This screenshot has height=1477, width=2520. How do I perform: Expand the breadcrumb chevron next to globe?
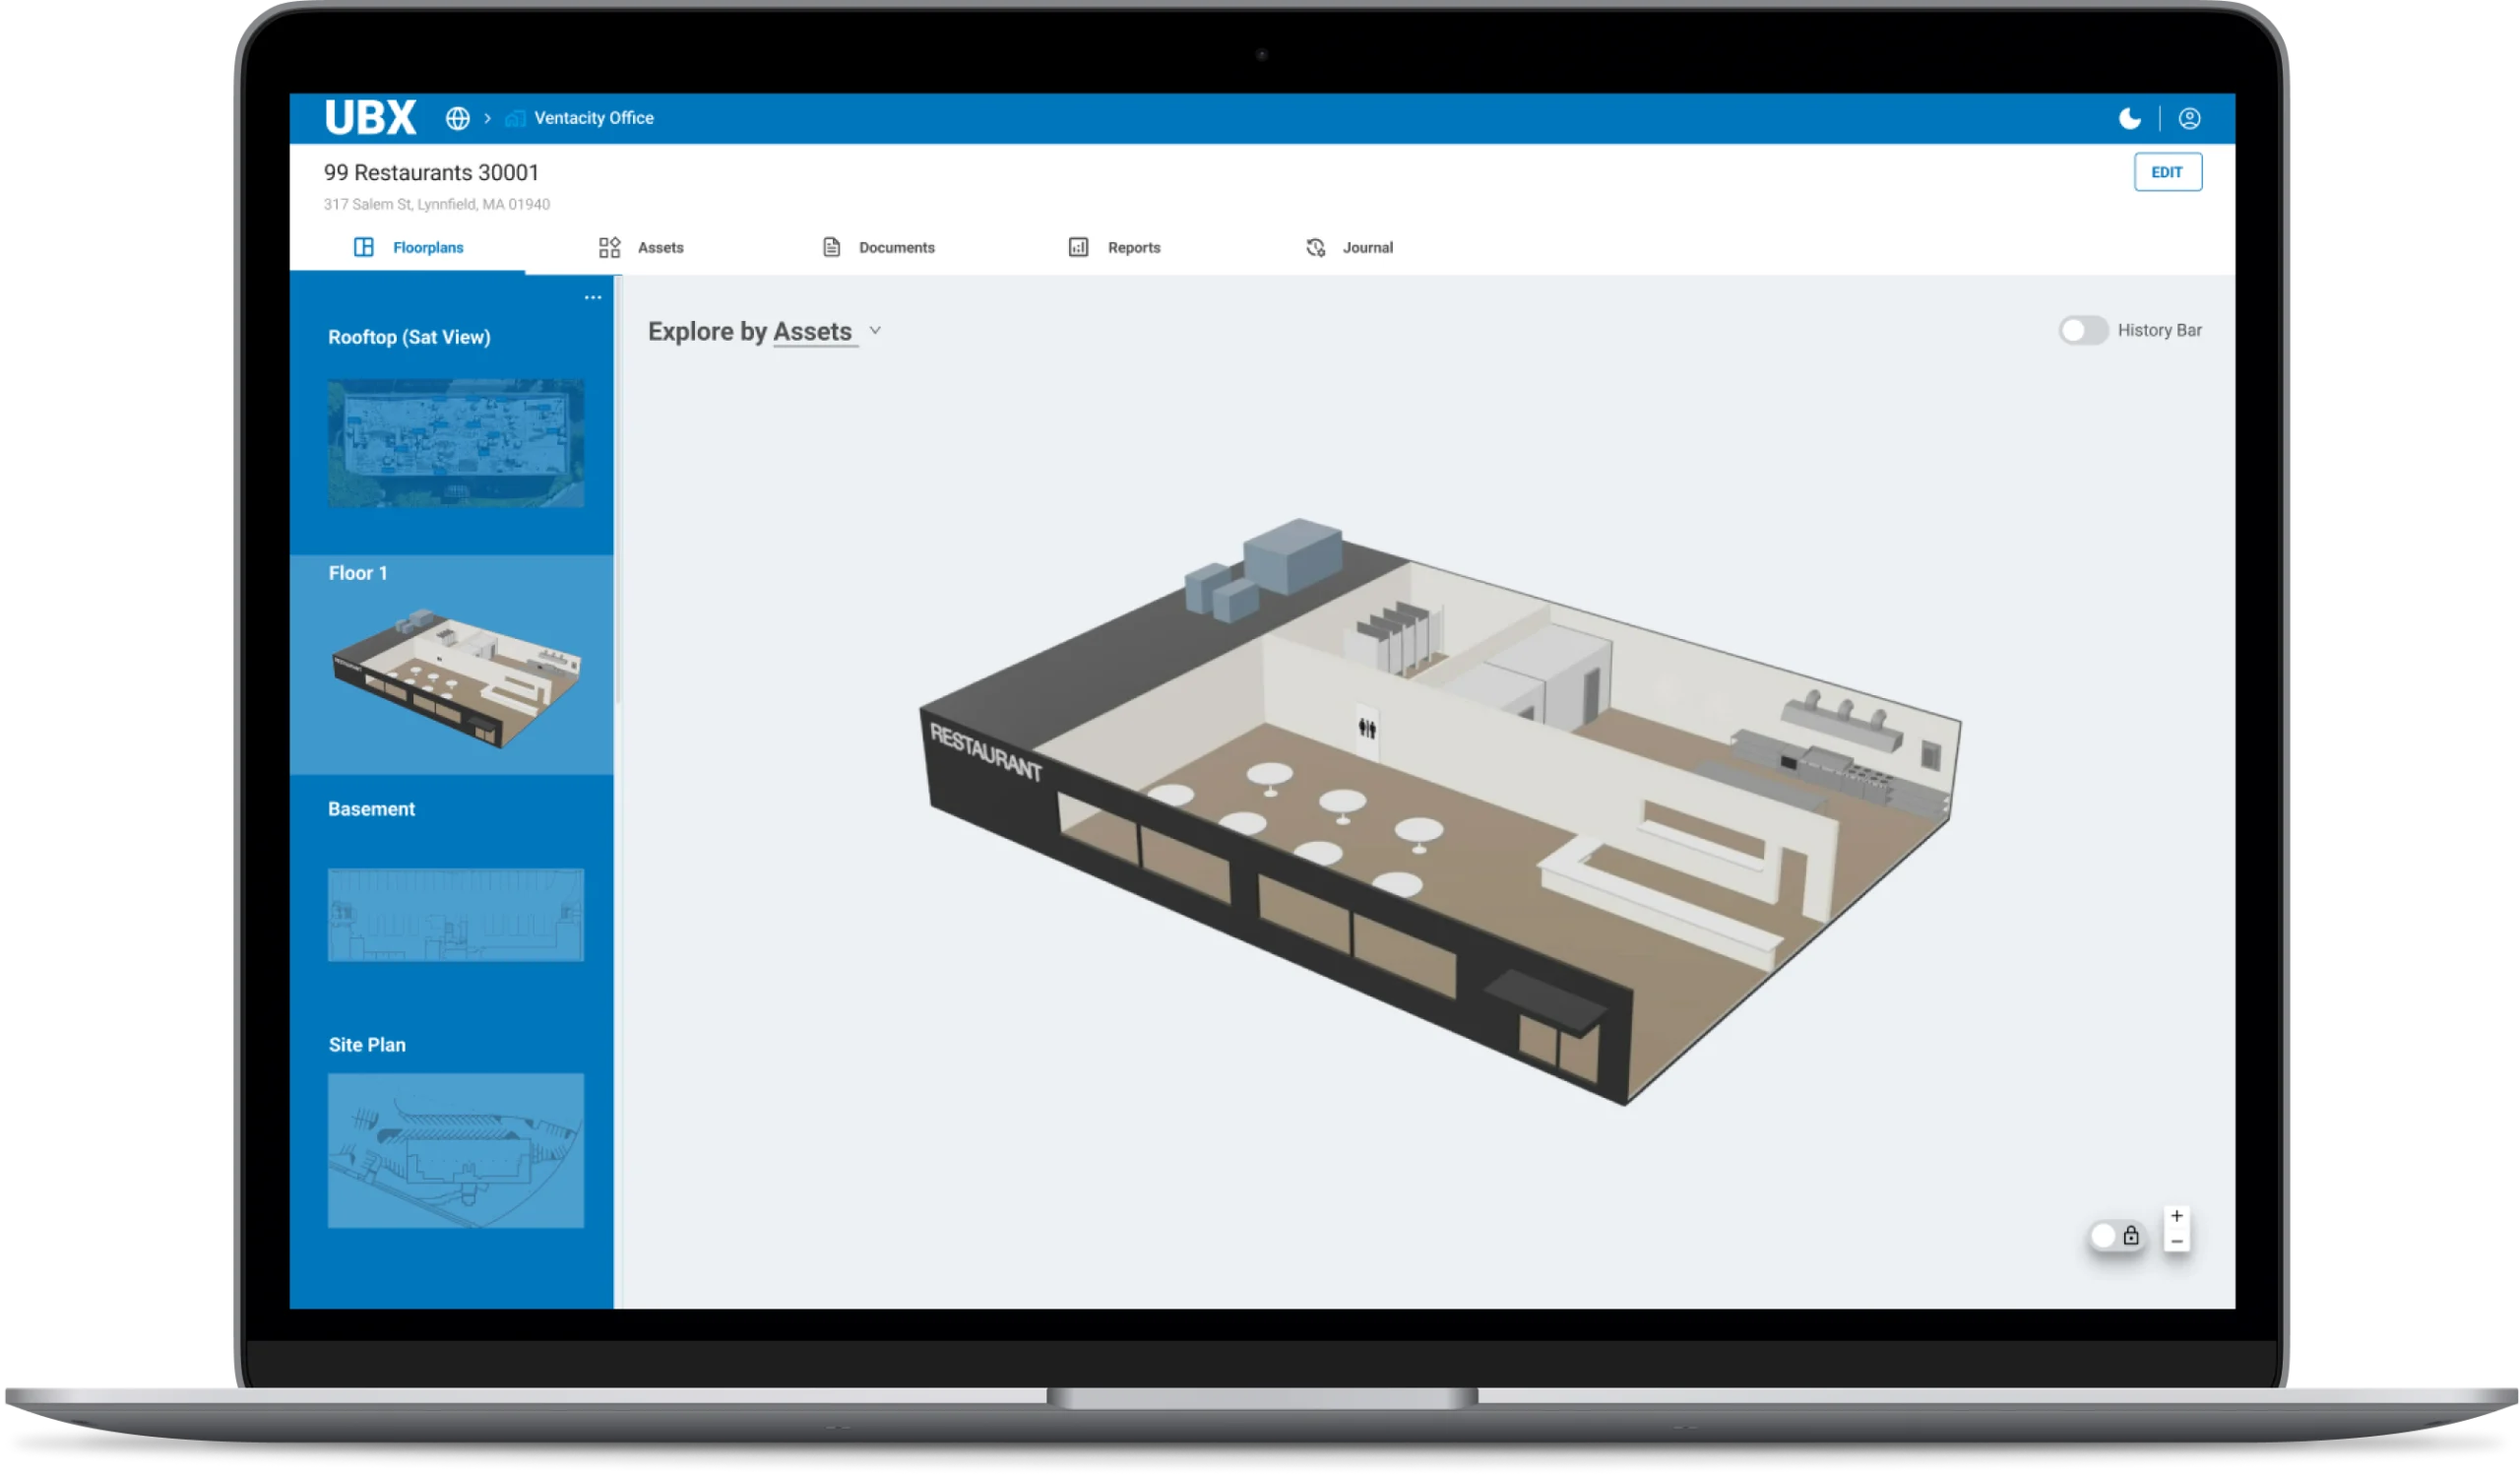click(487, 118)
